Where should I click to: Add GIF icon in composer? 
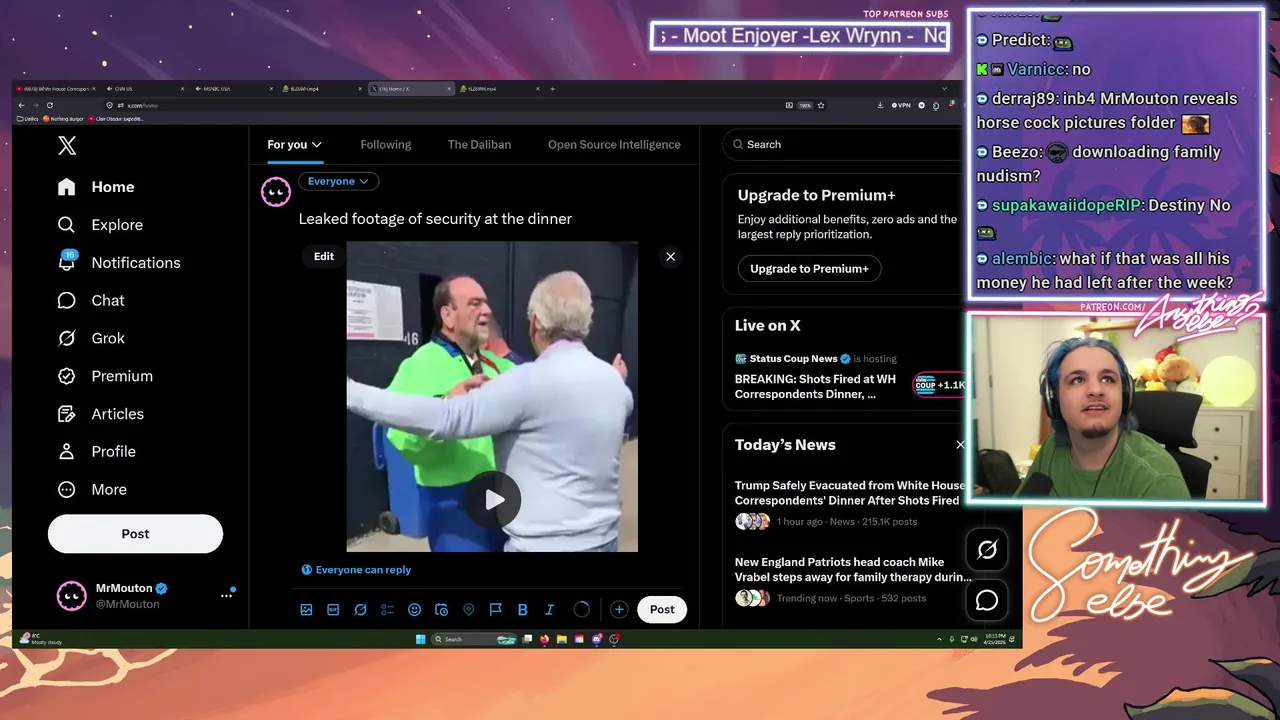coord(333,610)
